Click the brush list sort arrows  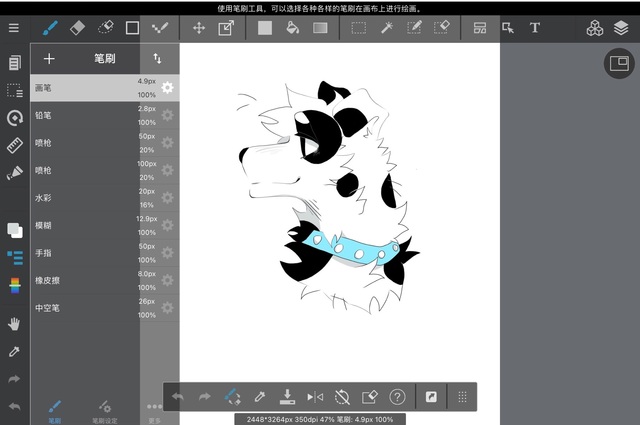157,59
